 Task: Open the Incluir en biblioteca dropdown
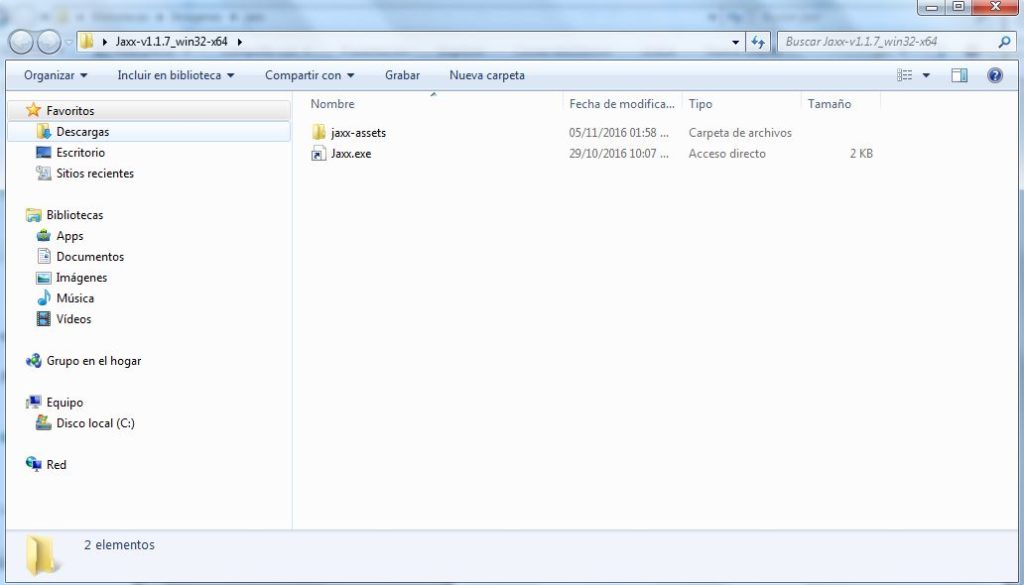[176, 75]
